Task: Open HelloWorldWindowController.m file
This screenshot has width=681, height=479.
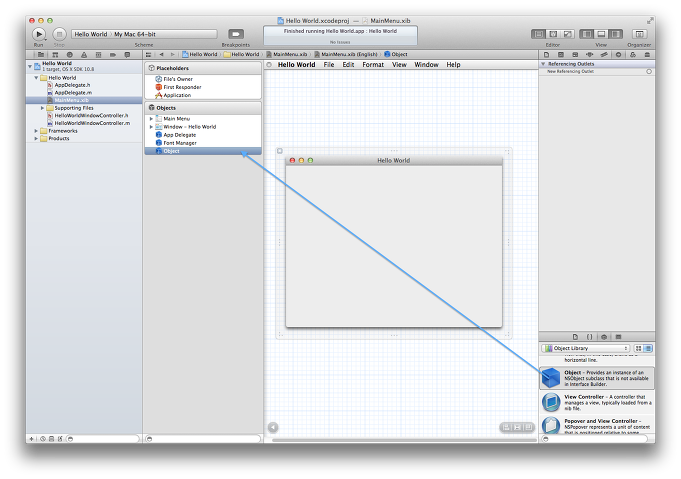Action: [x=92, y=123]
